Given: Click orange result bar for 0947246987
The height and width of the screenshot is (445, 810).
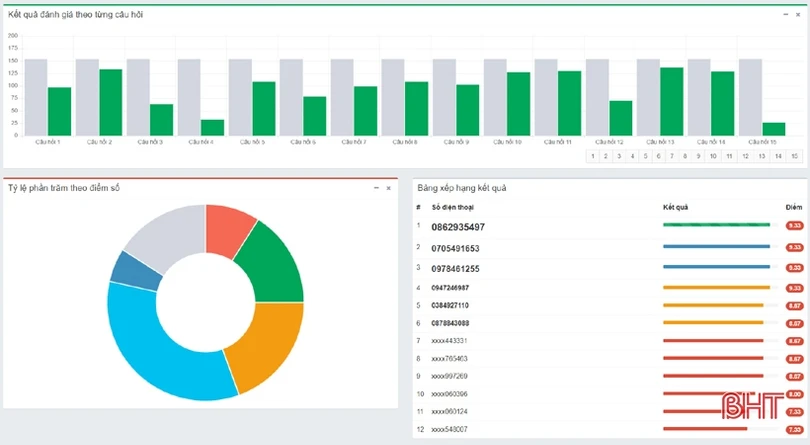Looking at the screenshot, I should click(x=716, y=288).
